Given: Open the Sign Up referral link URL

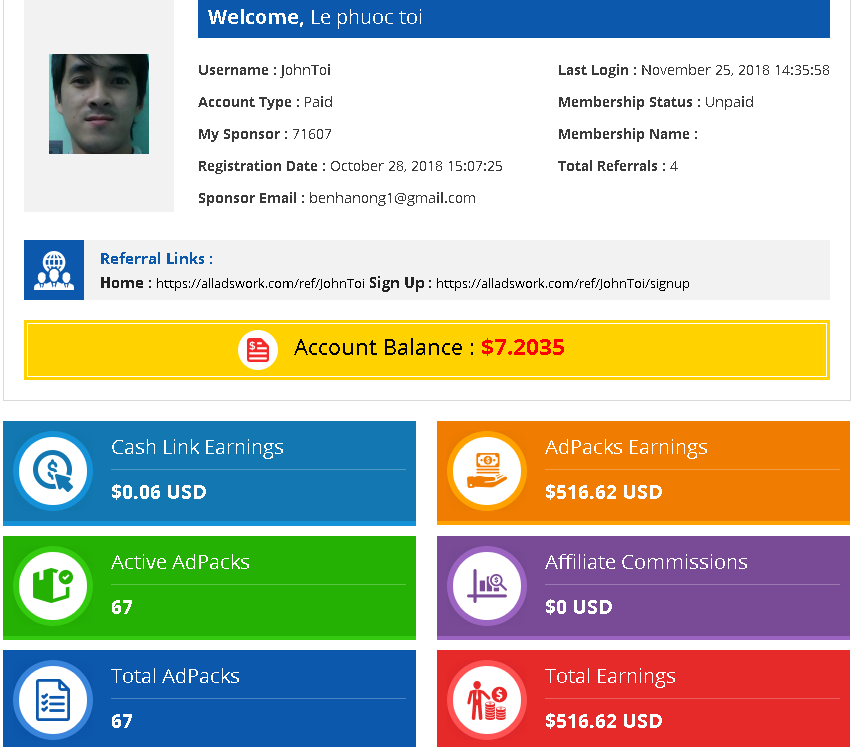Looking at the screenshot, I should pyautogui.click(x=562, y=284).
